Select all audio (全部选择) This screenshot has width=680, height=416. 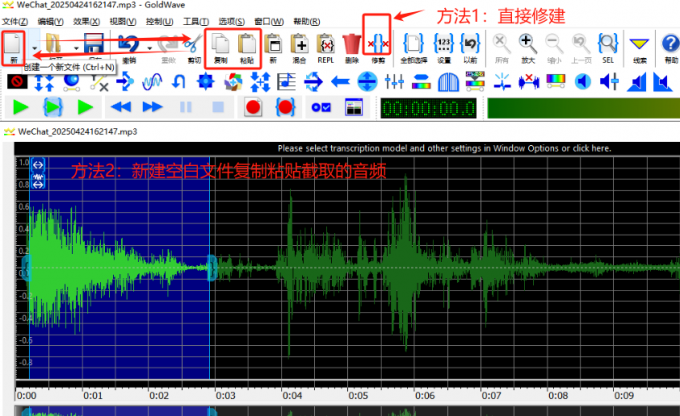coord(413,48)
